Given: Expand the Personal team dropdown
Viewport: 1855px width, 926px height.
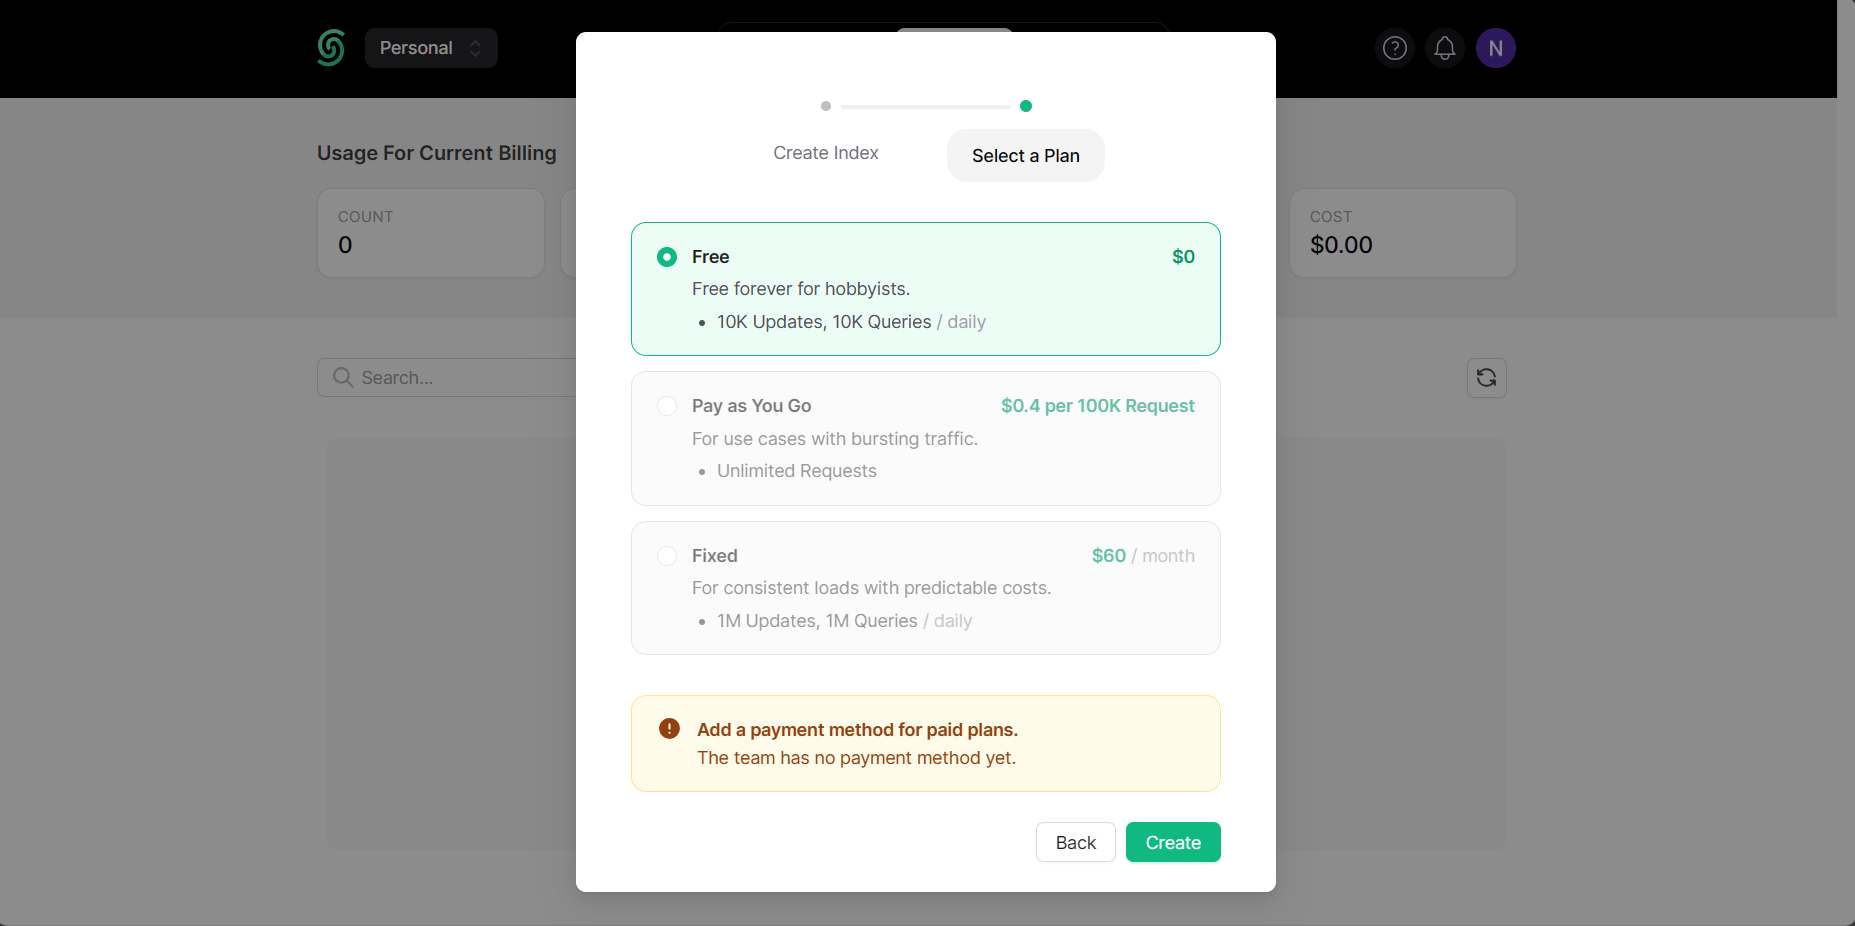Looking at the screenshot, I should (431, 48).
